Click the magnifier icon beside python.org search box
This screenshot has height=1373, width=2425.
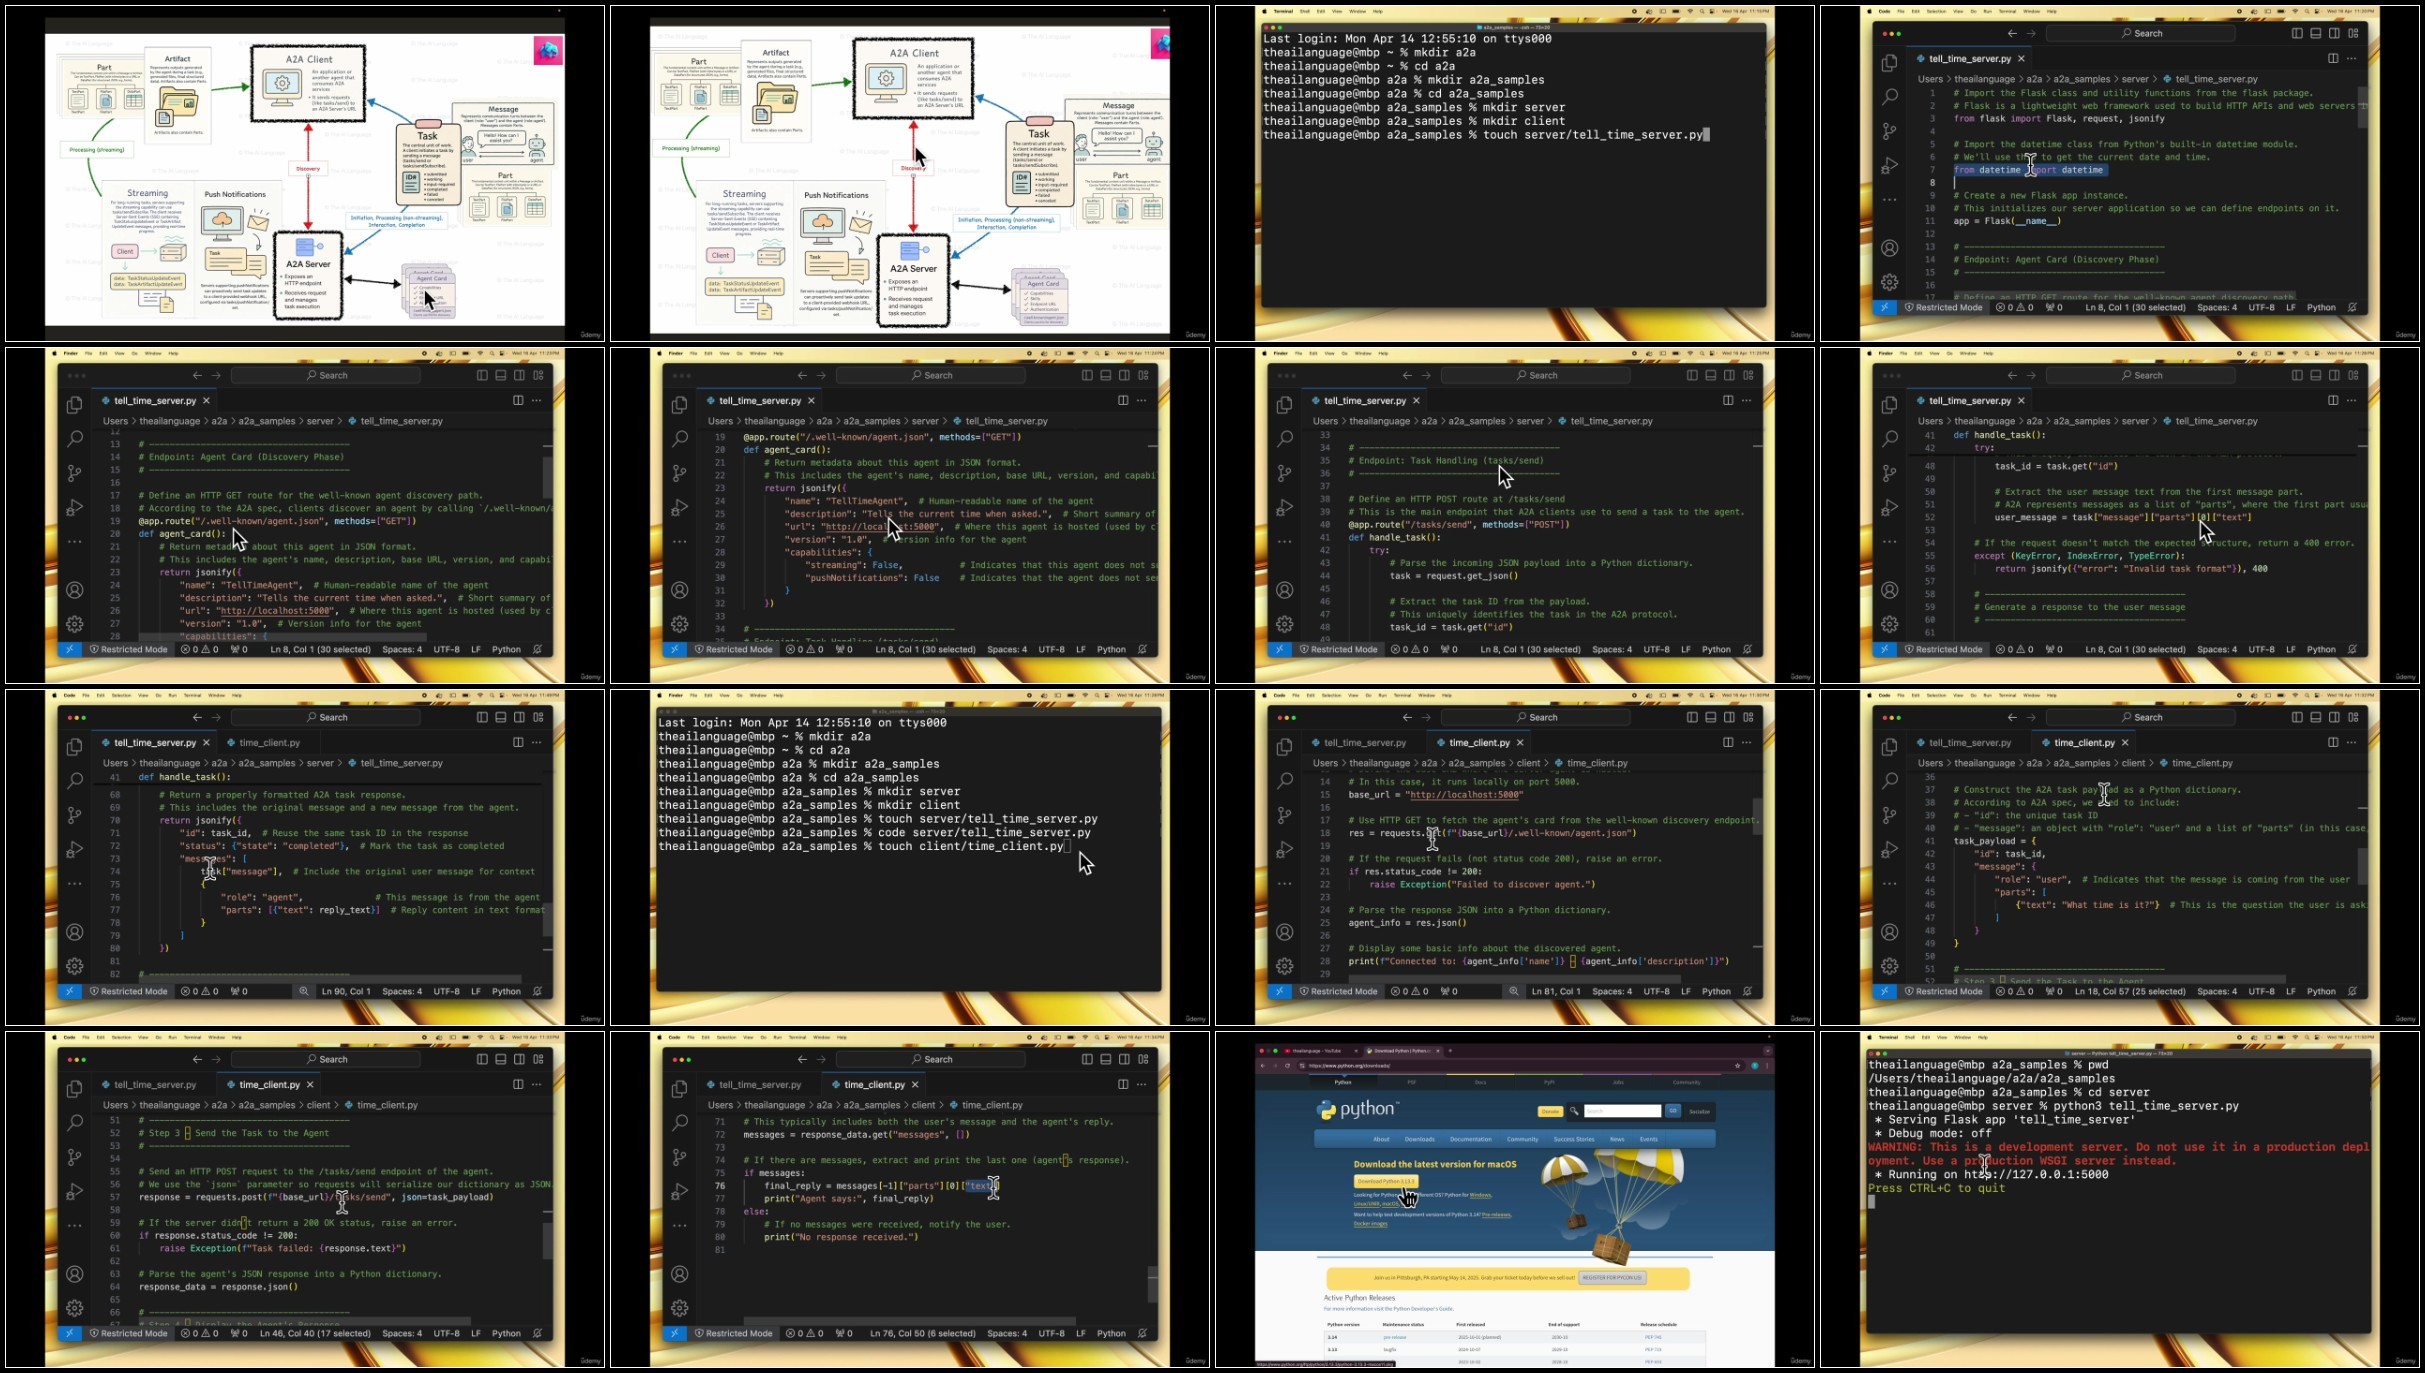(1574, 1111)
